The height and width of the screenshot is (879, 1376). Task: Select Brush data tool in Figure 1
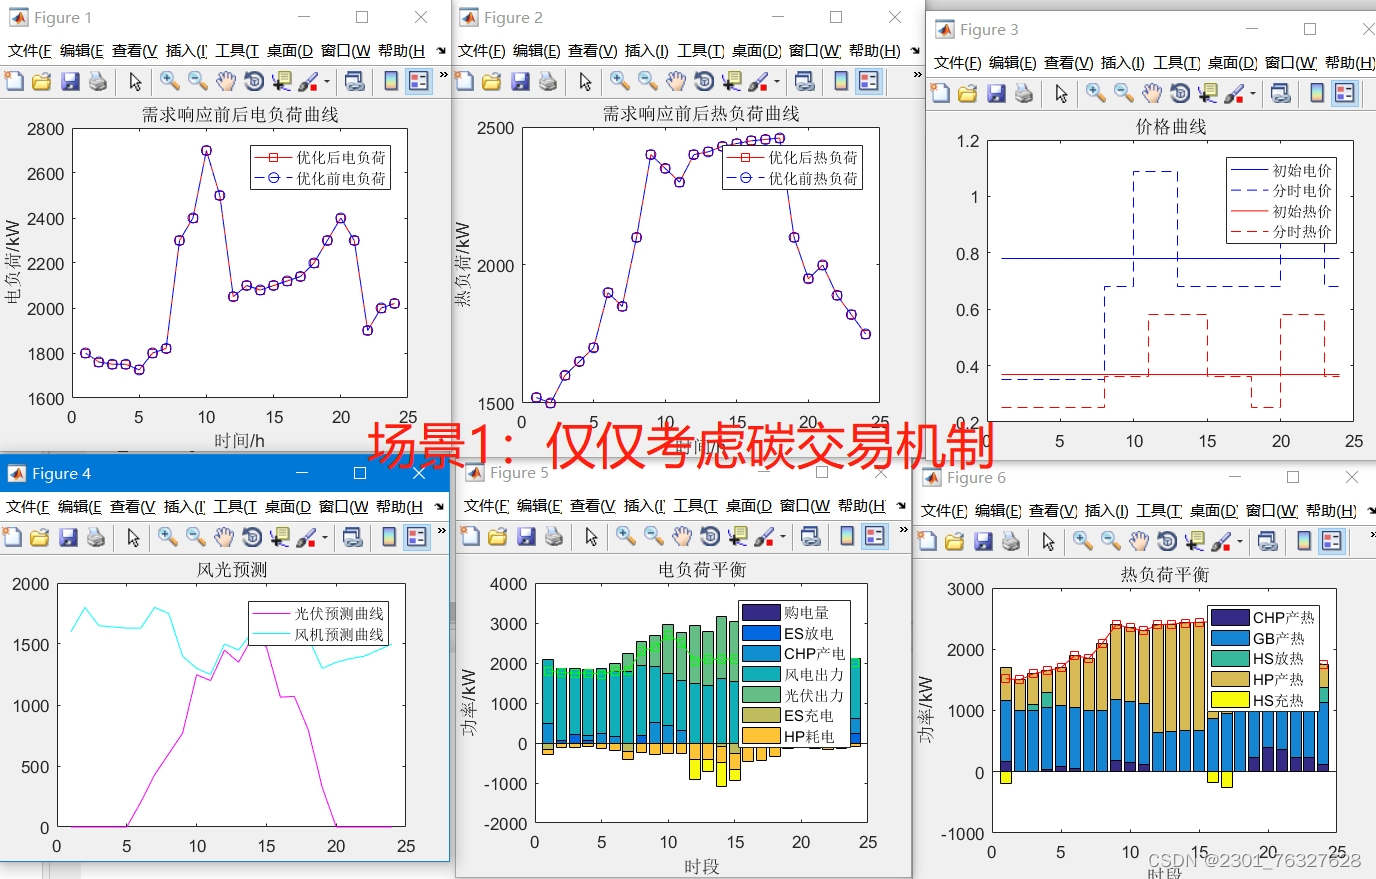click(307, 81)
